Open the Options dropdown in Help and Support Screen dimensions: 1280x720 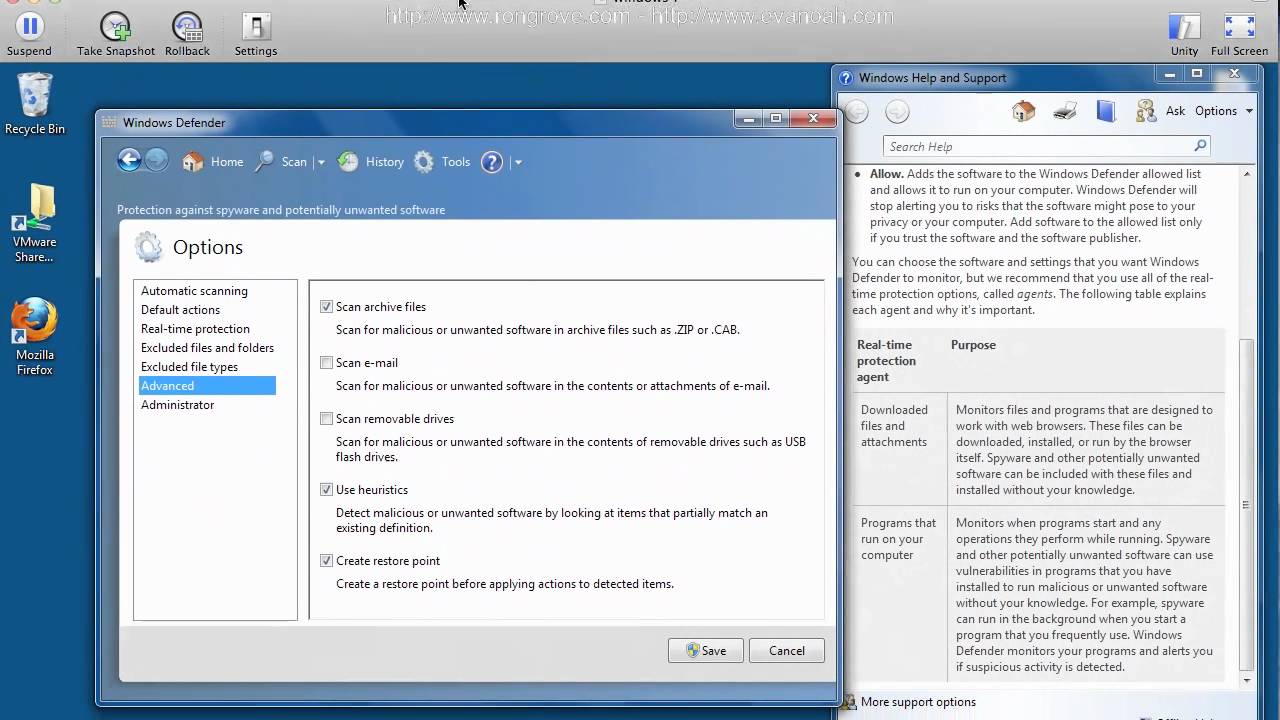pyautogui.click(x=1224, y=111)
